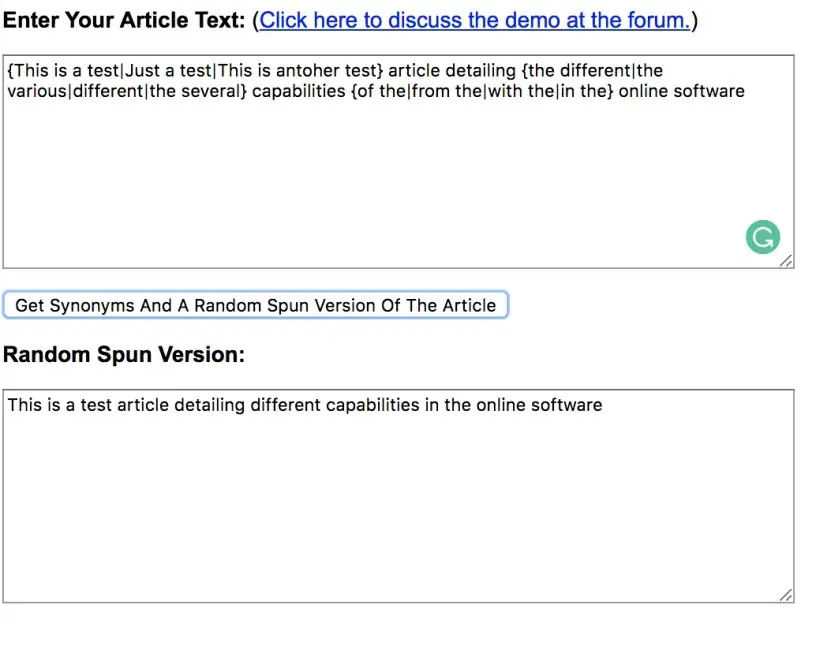This screenshot has height=646, width=831.
Task: Click the article textarea resize handle
Action: (x=786, y=261)
